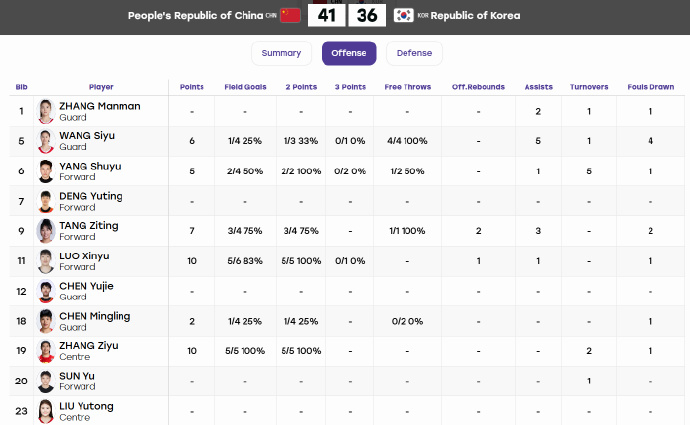Viewport: 690px width, 425px height.
Task: Click the Republic of Korea flag icon
Action: (404, 15)
